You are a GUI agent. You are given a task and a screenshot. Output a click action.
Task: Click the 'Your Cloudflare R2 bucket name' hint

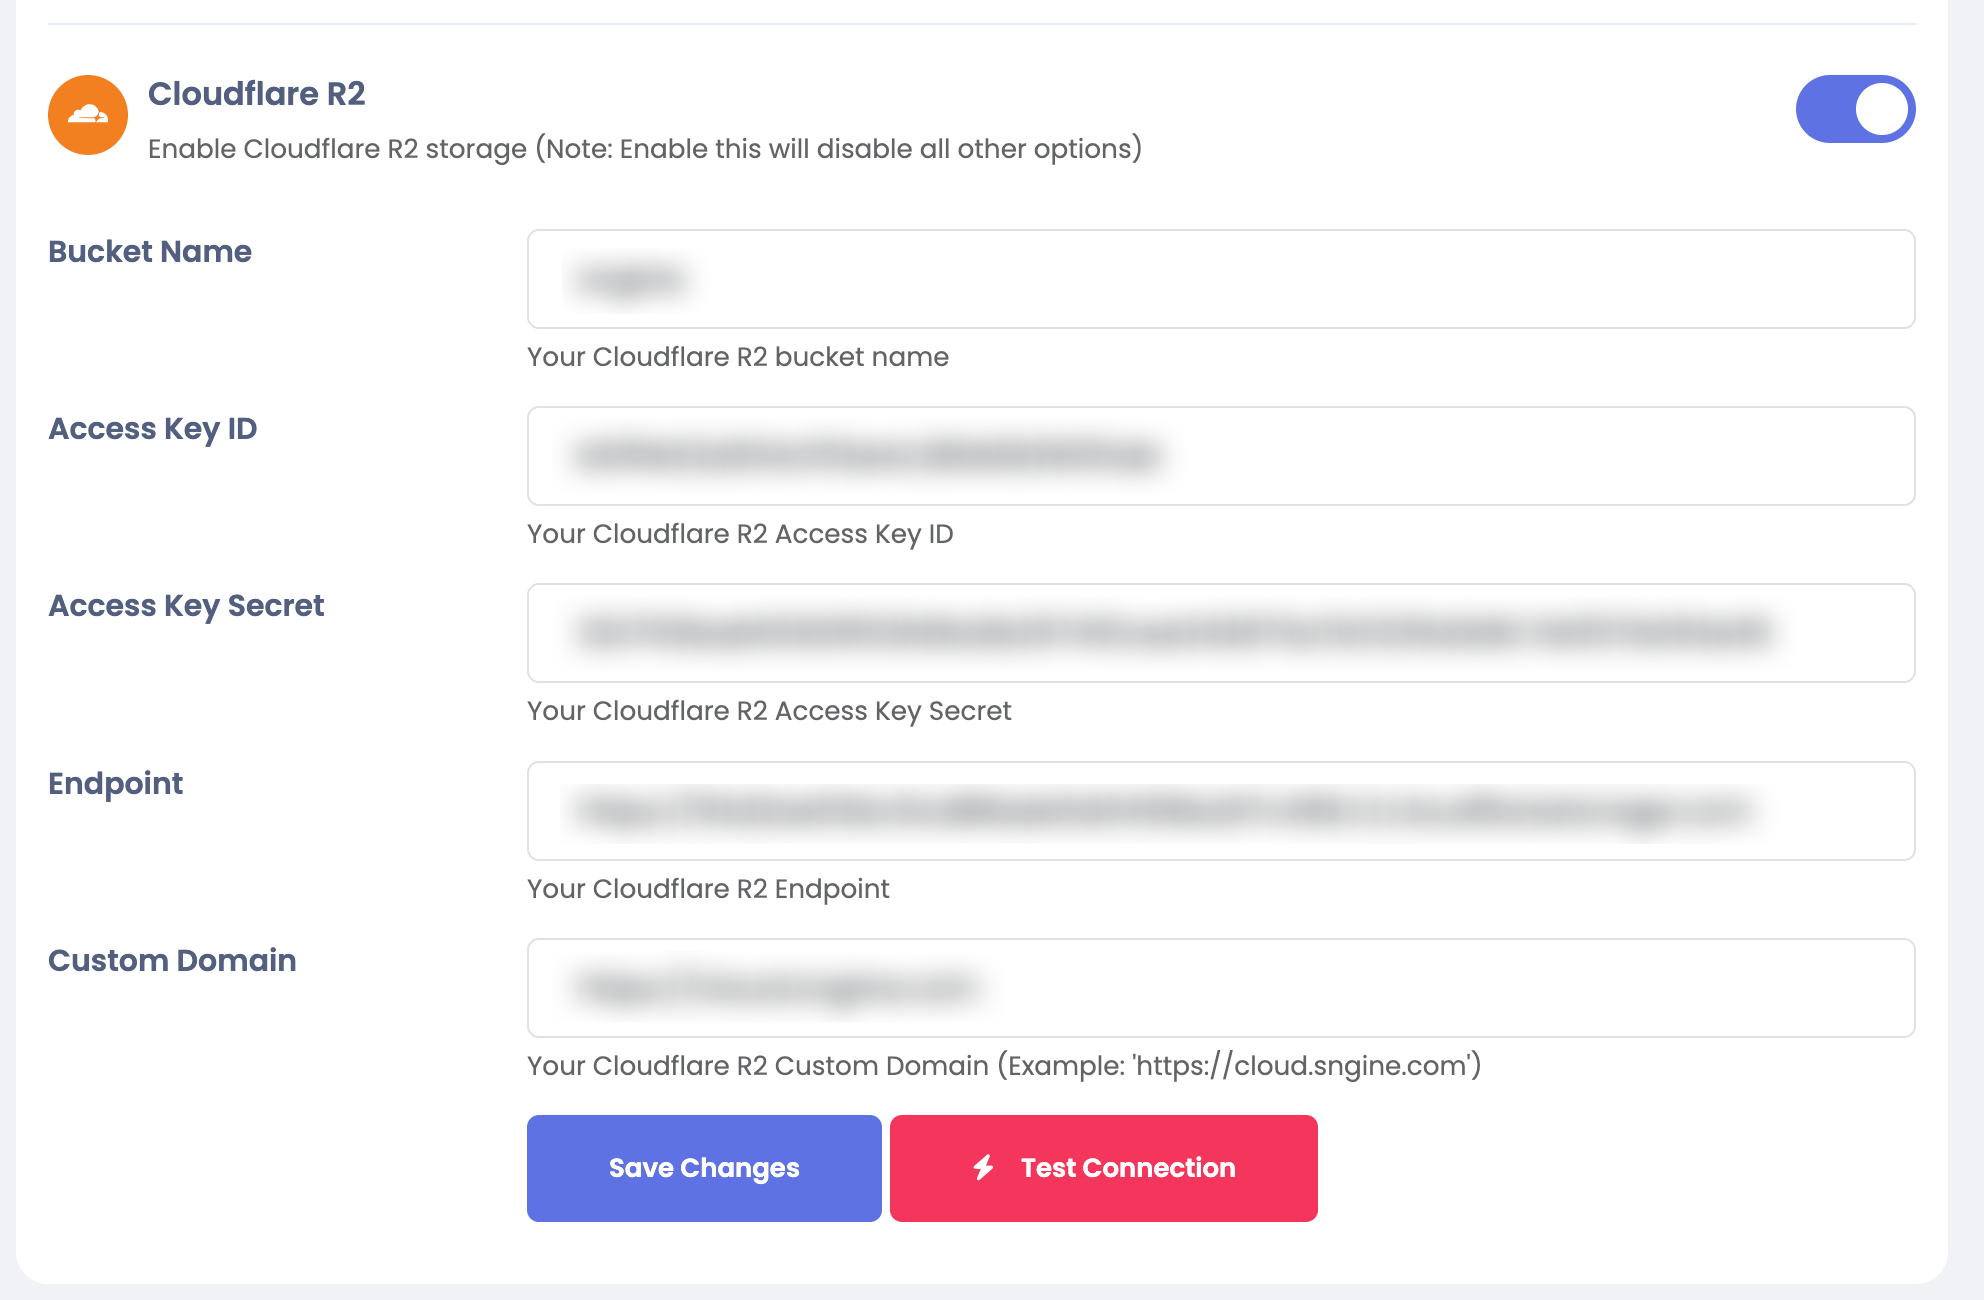[x=738, y=357]
